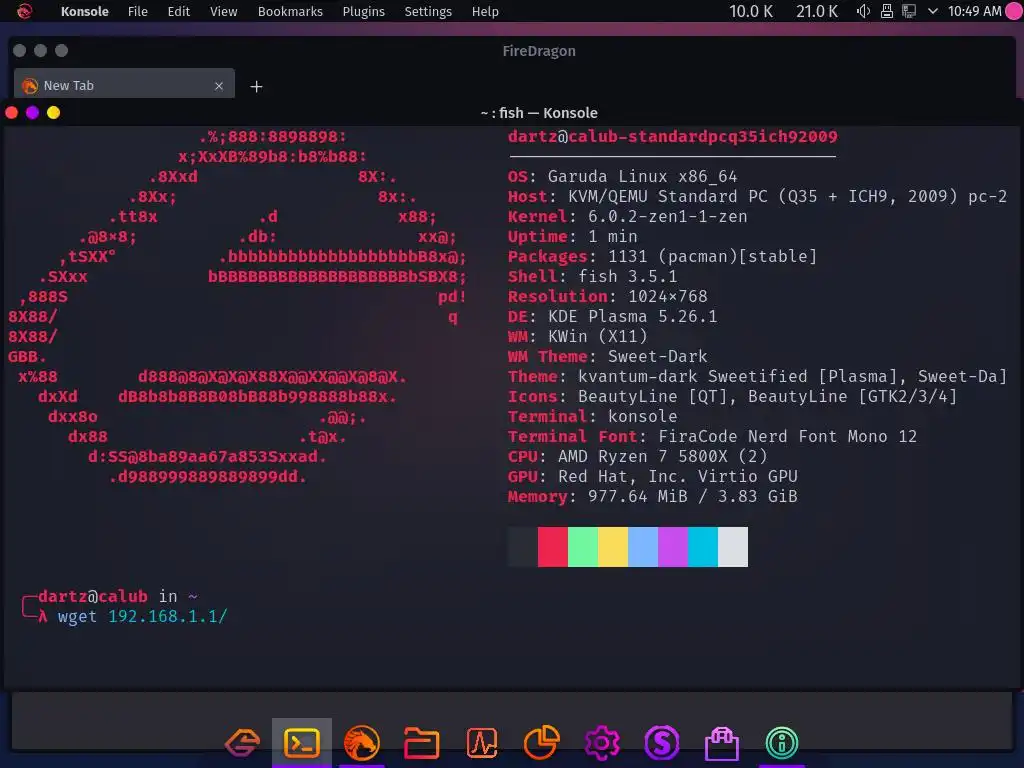Open the Help menu
The image size is (1024, 768).
(485, 12)
